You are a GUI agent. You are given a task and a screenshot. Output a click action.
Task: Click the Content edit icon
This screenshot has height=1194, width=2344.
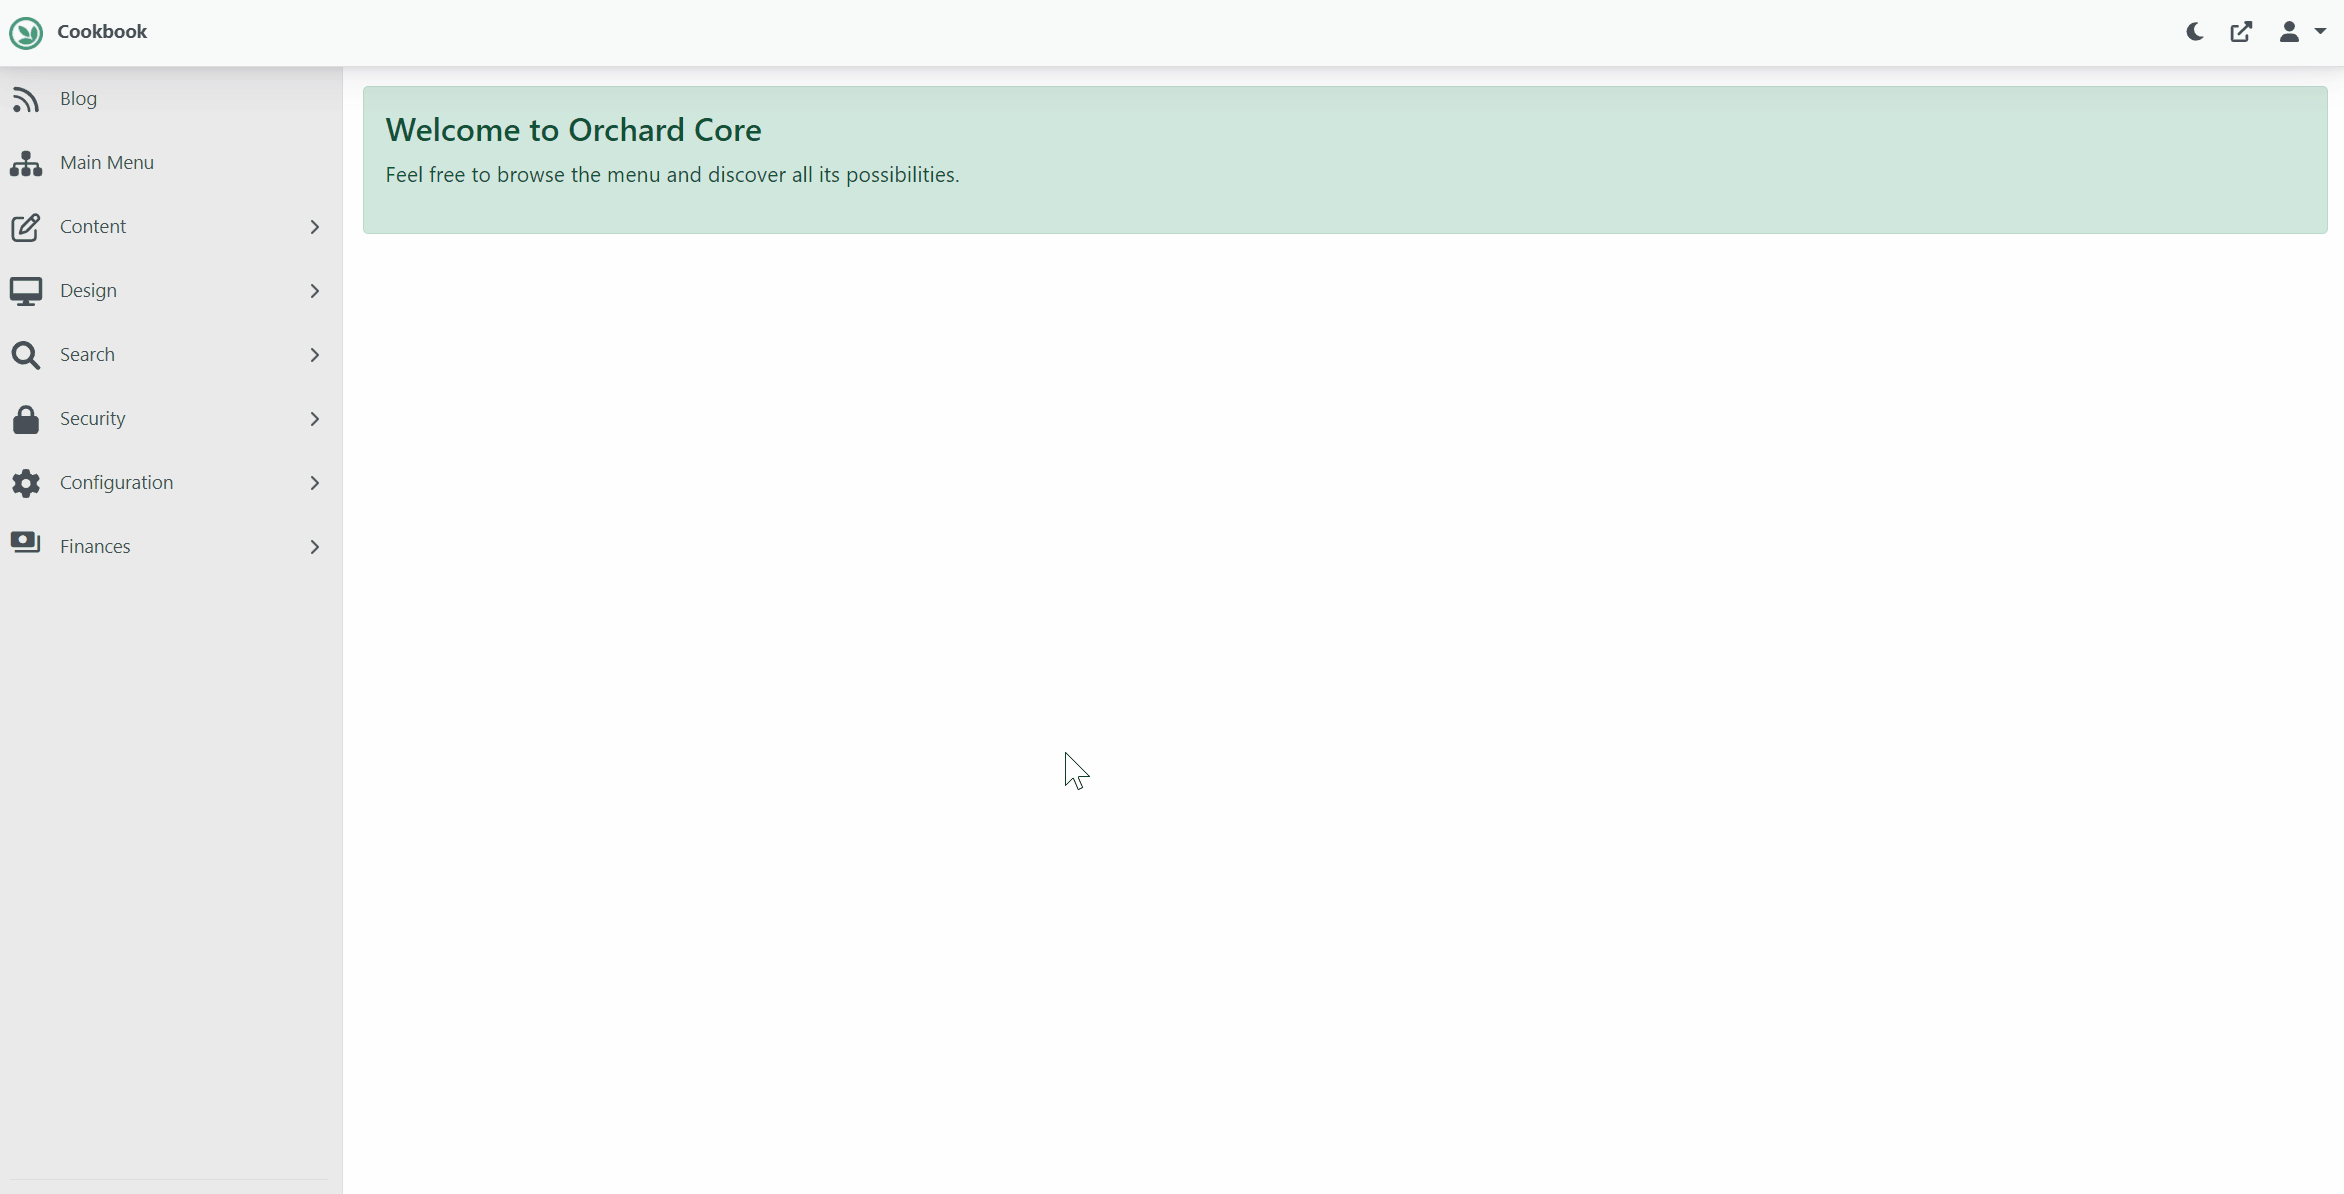click(26, 225)
